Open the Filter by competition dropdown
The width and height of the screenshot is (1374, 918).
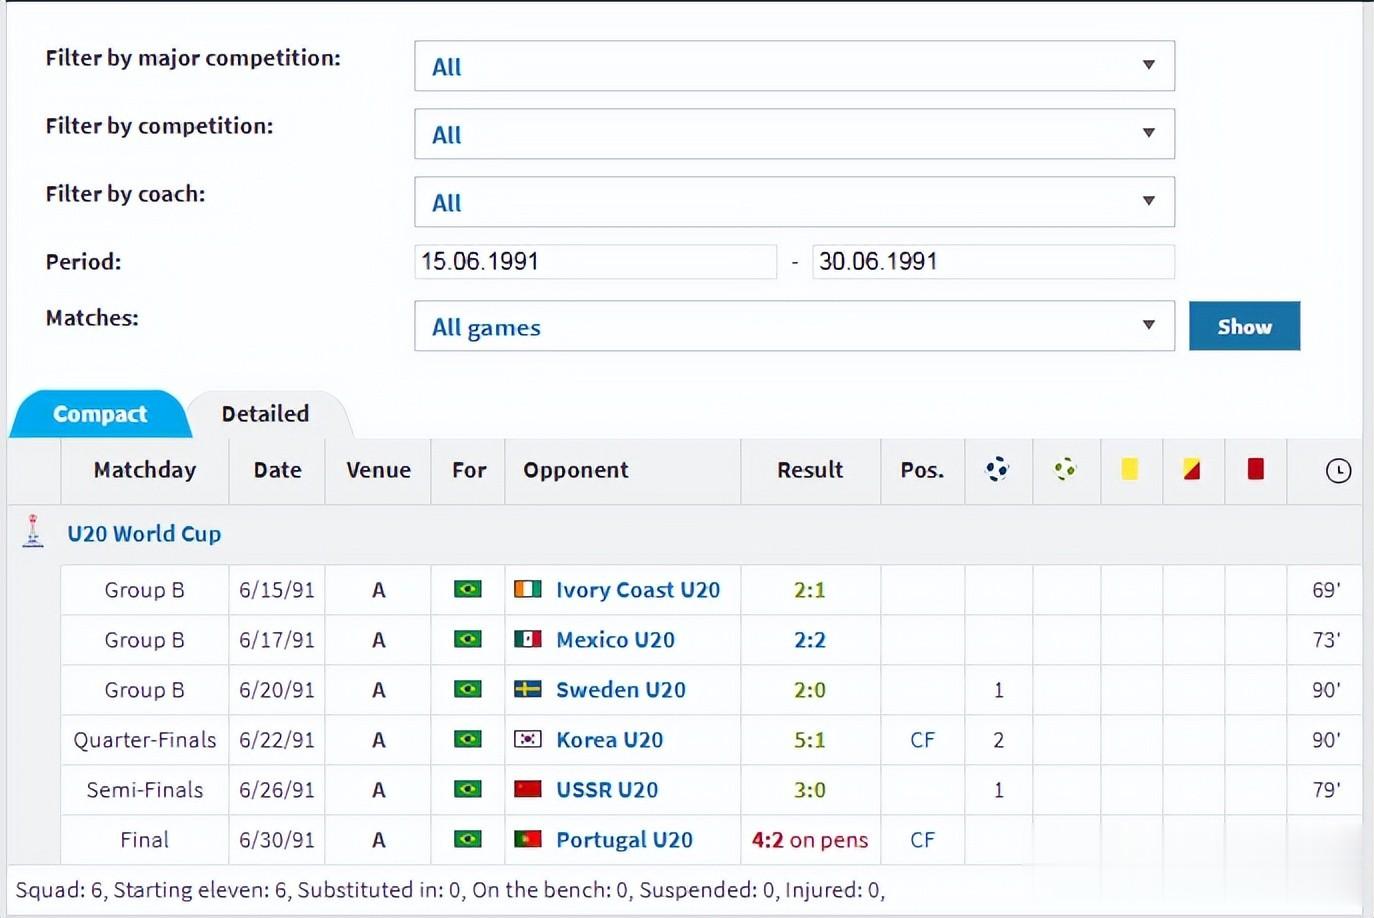click(x=794, y=134)
